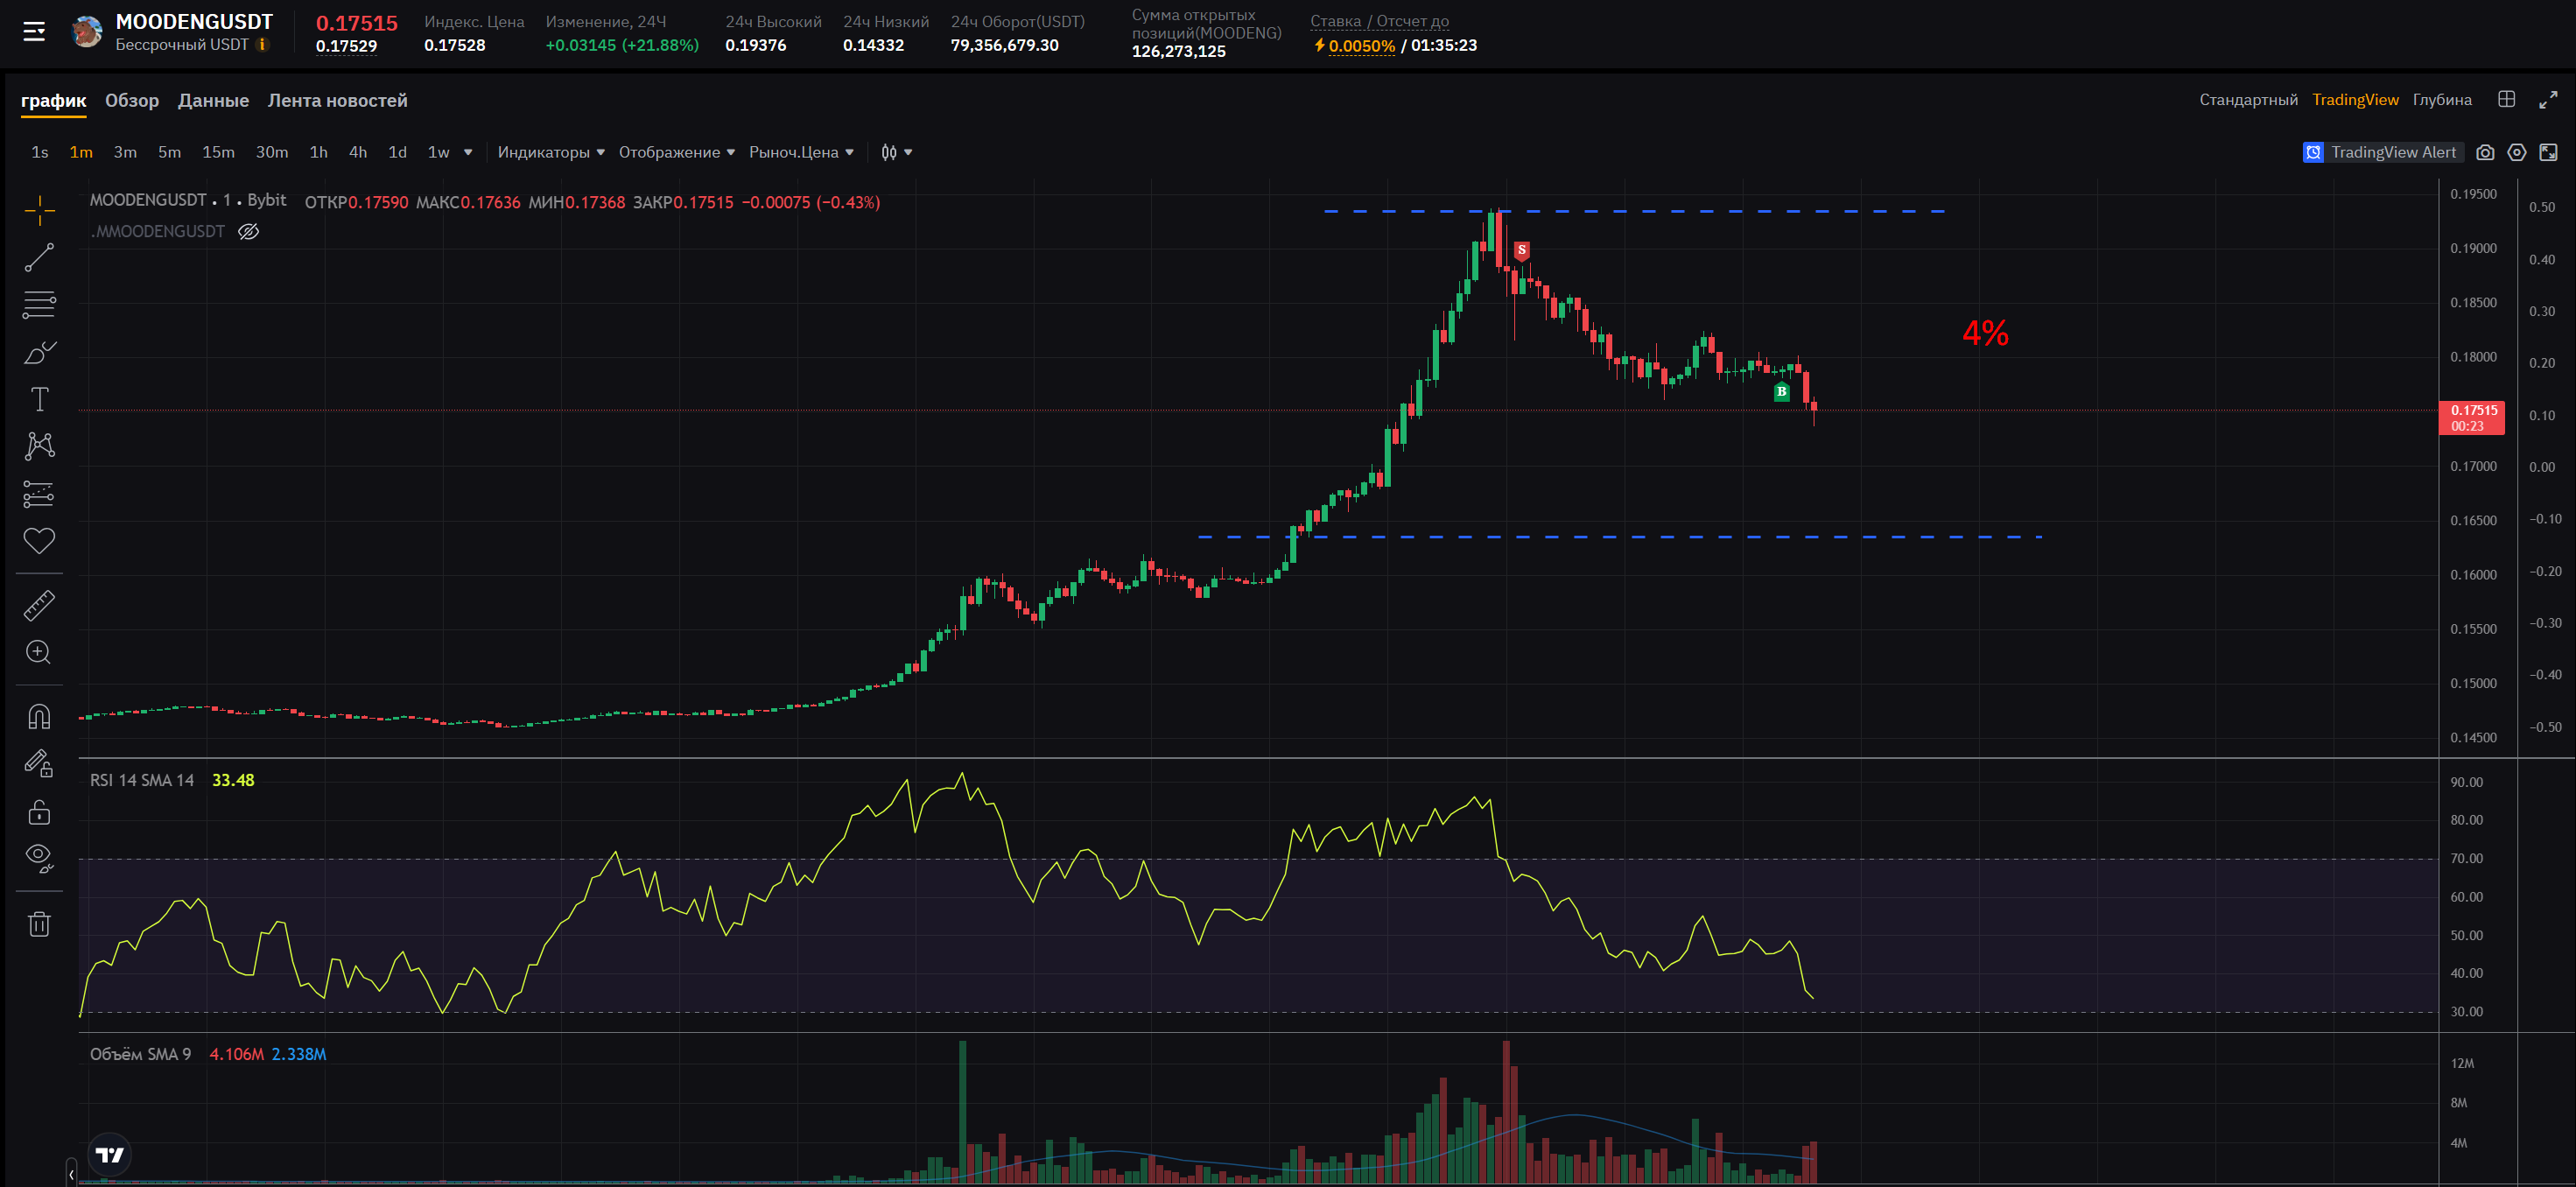The width and height of the screenshot is (2576, 1187).
Task: Activate the magnet snapping mode
Action: click(x=39, y=717)
